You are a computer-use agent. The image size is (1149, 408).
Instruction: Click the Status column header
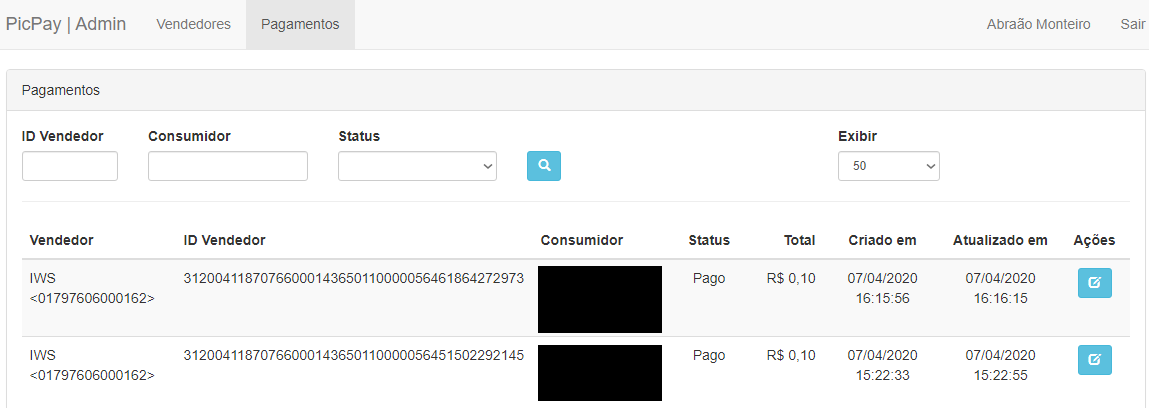[709, 240]
